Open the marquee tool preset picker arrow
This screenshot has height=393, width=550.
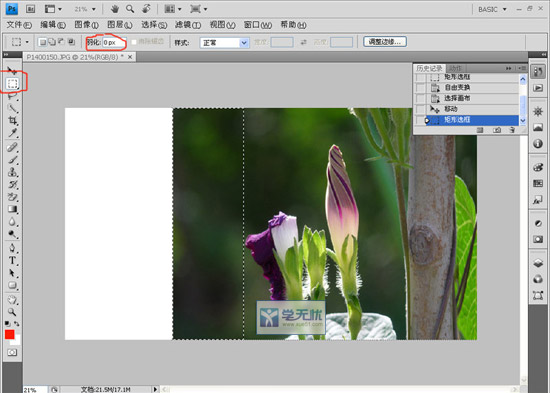coord(27,42)
